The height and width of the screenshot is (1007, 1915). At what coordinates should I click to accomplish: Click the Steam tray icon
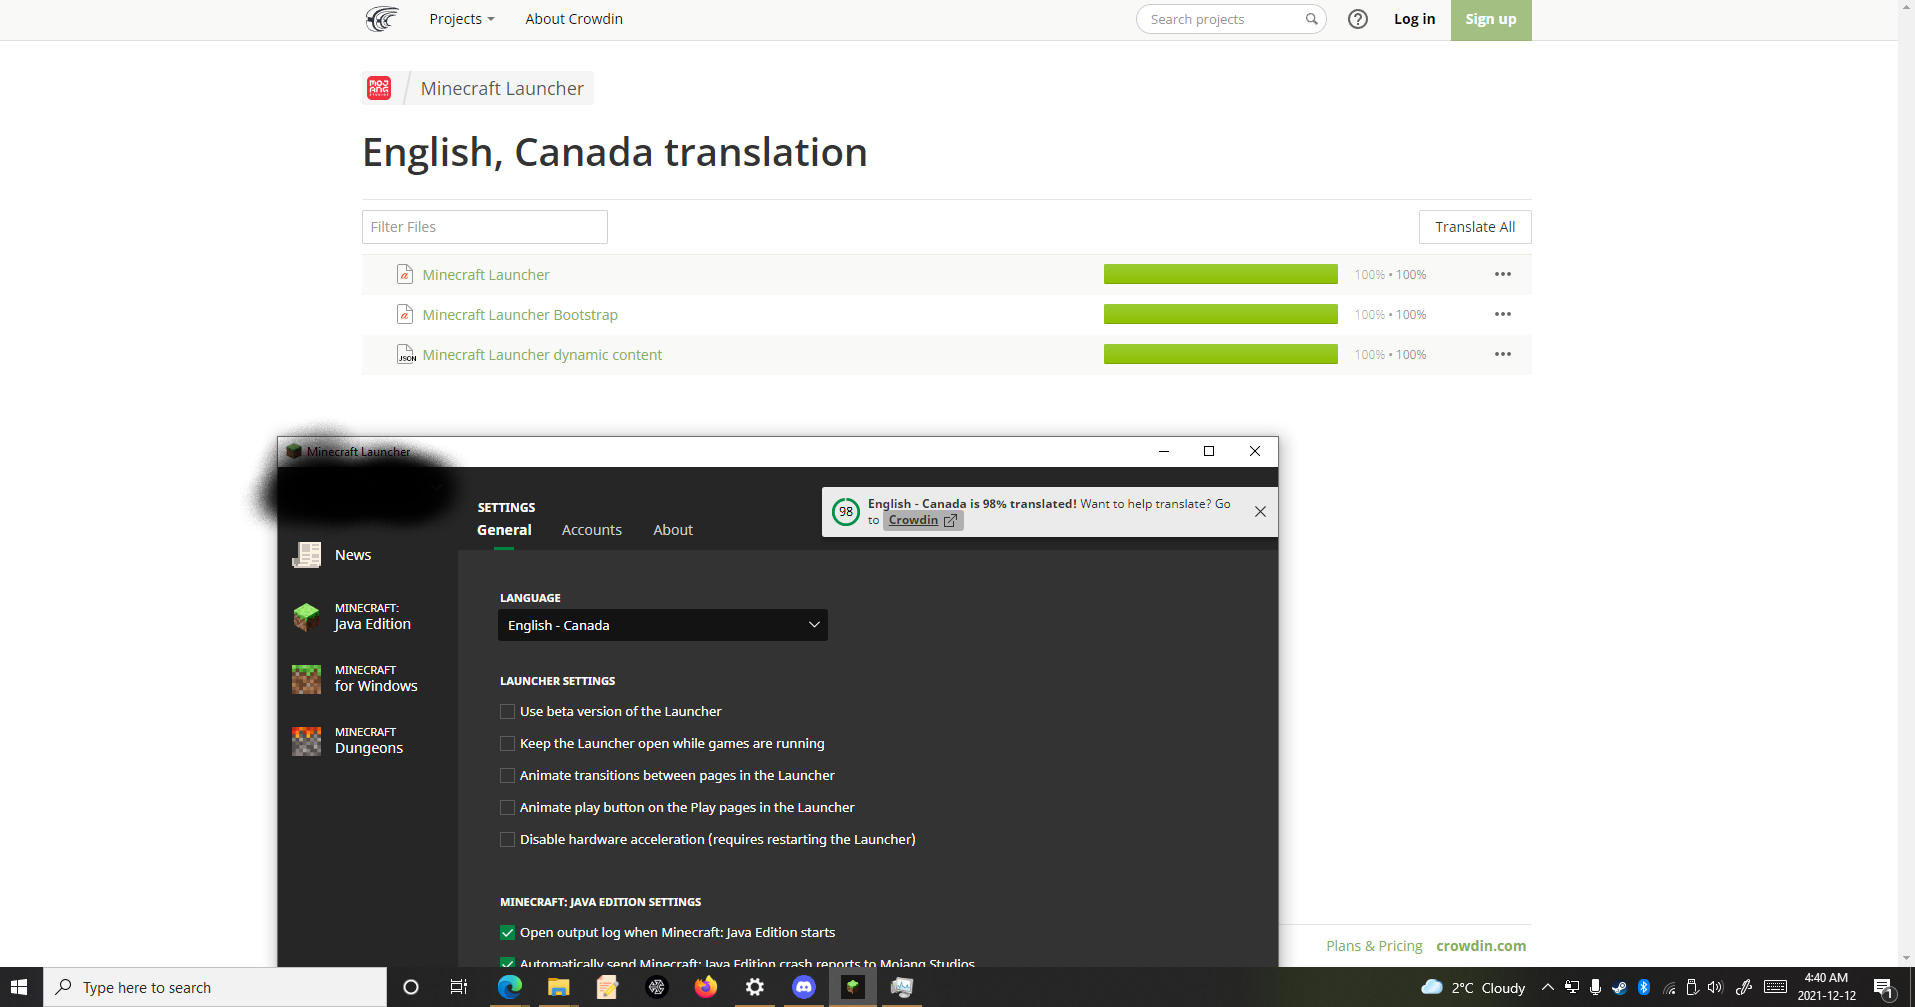[x=1619, y=988]
